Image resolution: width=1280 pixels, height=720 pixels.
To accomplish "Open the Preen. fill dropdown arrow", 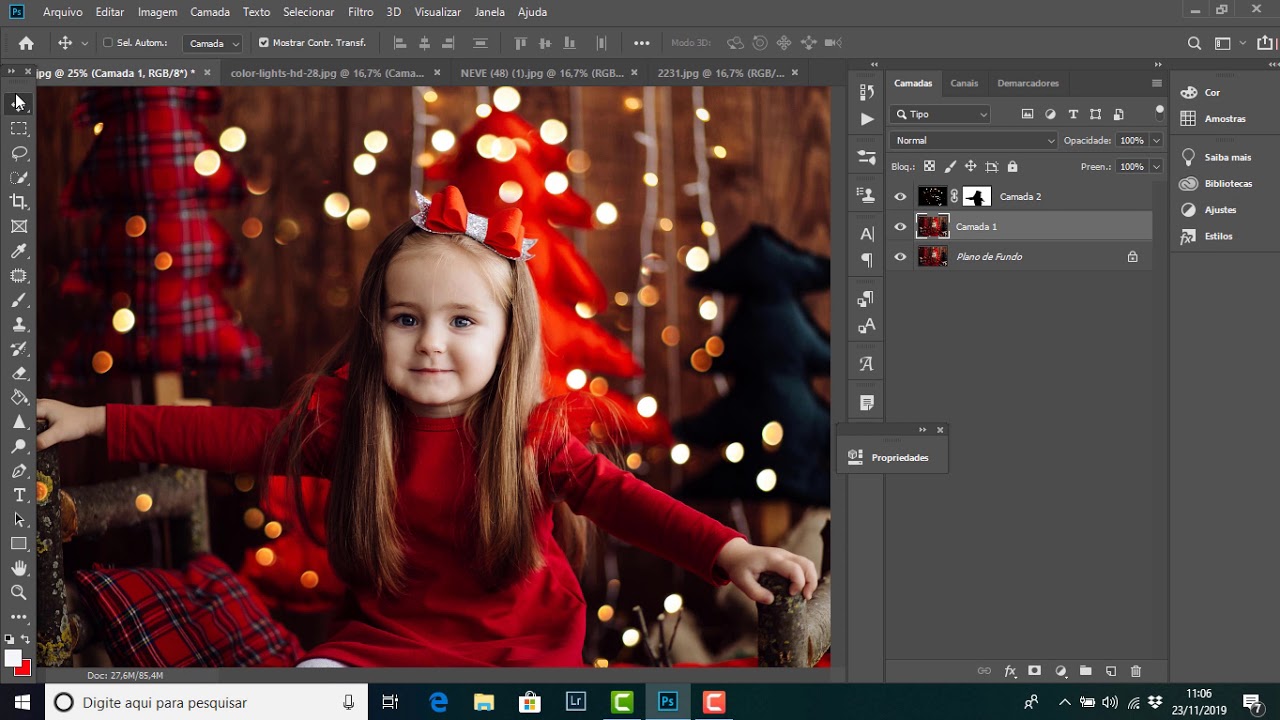I will click(1156, 167).
